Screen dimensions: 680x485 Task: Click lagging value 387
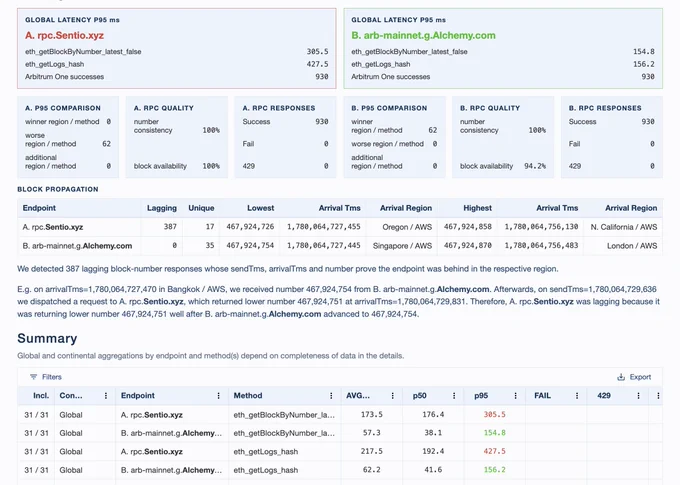[170, 227]
